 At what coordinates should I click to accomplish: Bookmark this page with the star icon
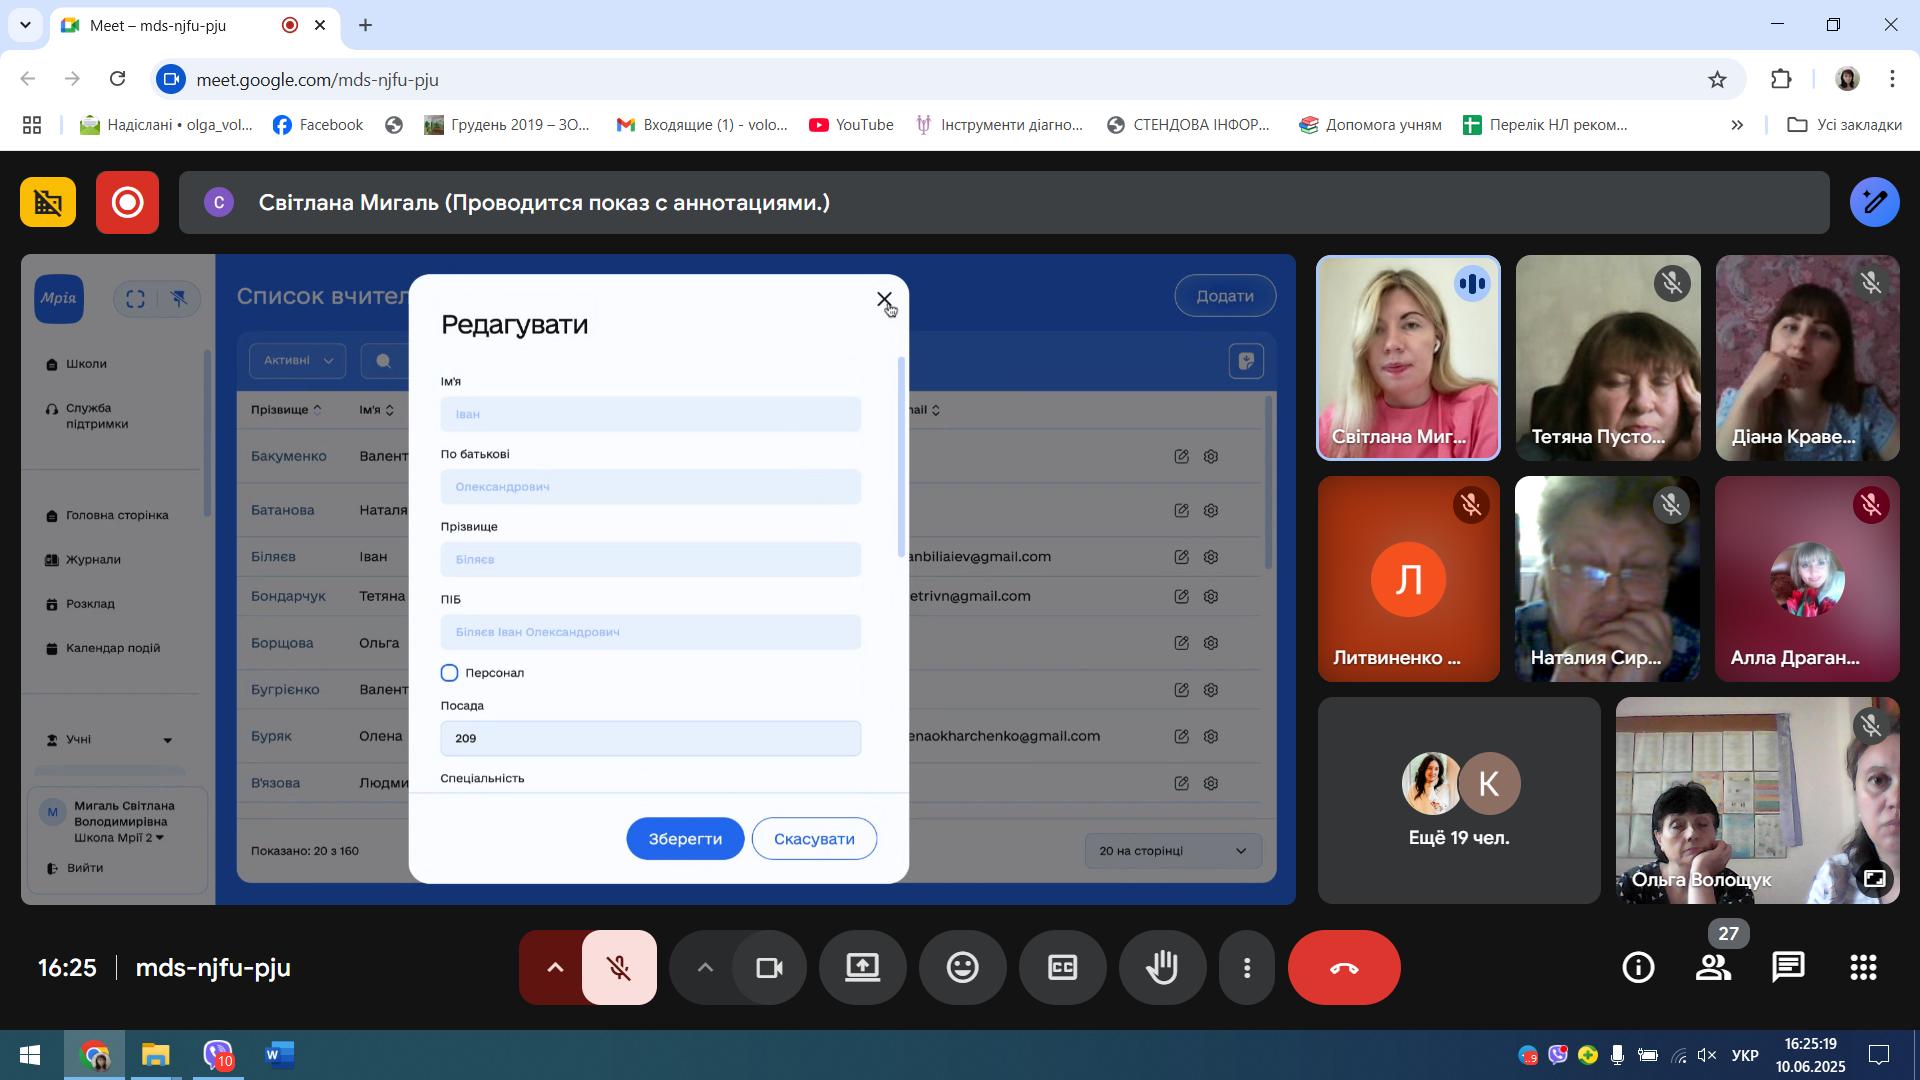(1717, 80)
